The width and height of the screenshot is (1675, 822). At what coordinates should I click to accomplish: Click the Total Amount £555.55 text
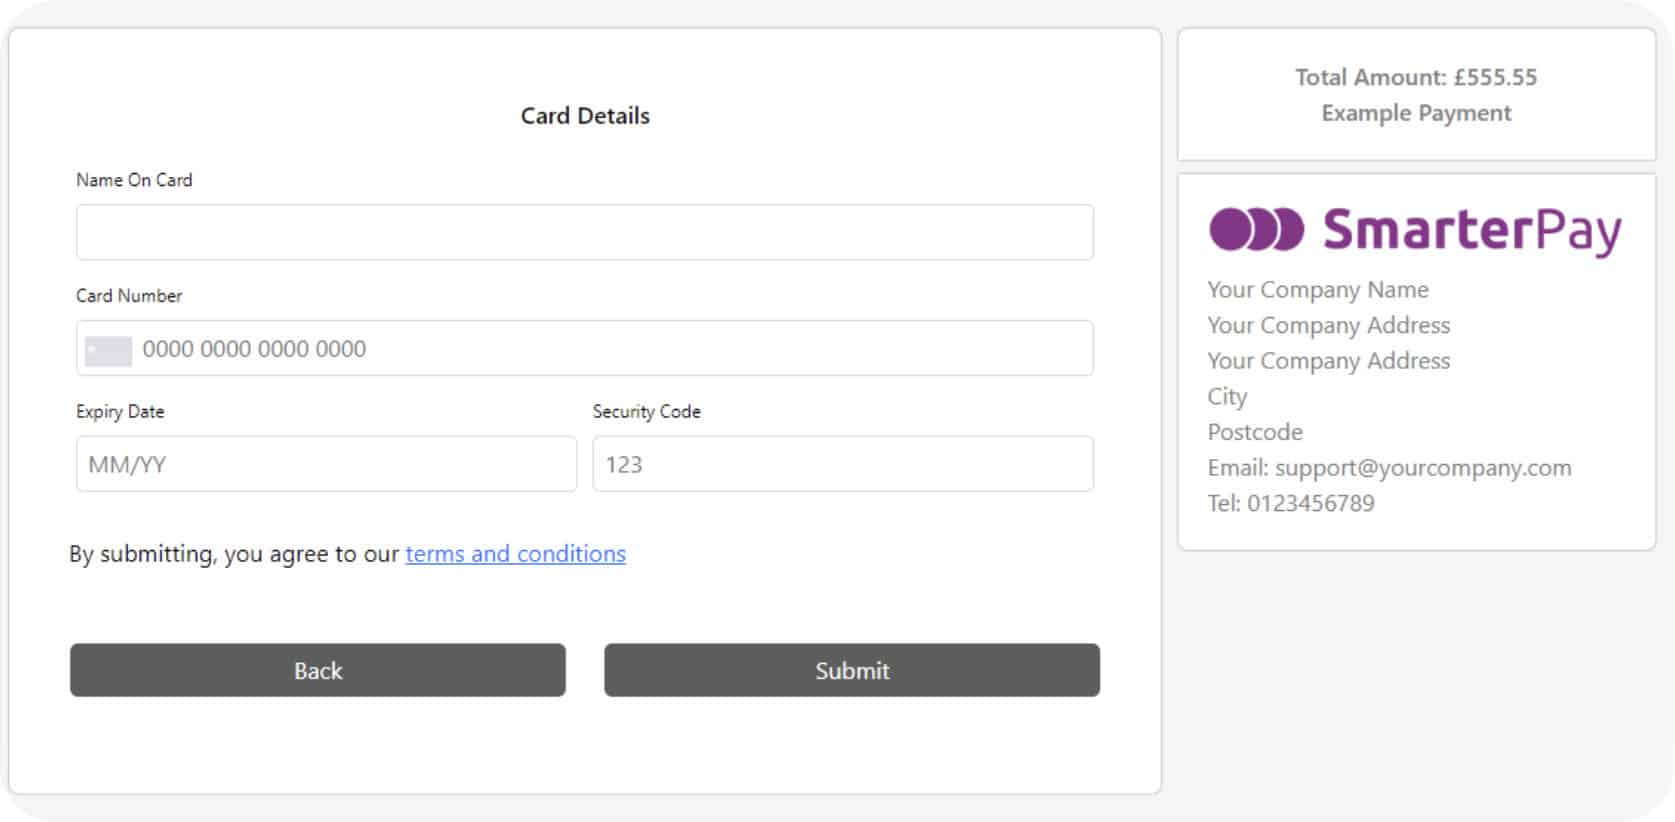(1415, 77)
